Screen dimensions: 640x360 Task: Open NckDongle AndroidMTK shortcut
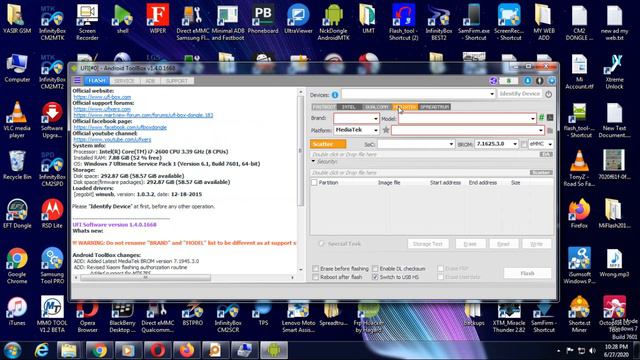(x=333, y=22)
